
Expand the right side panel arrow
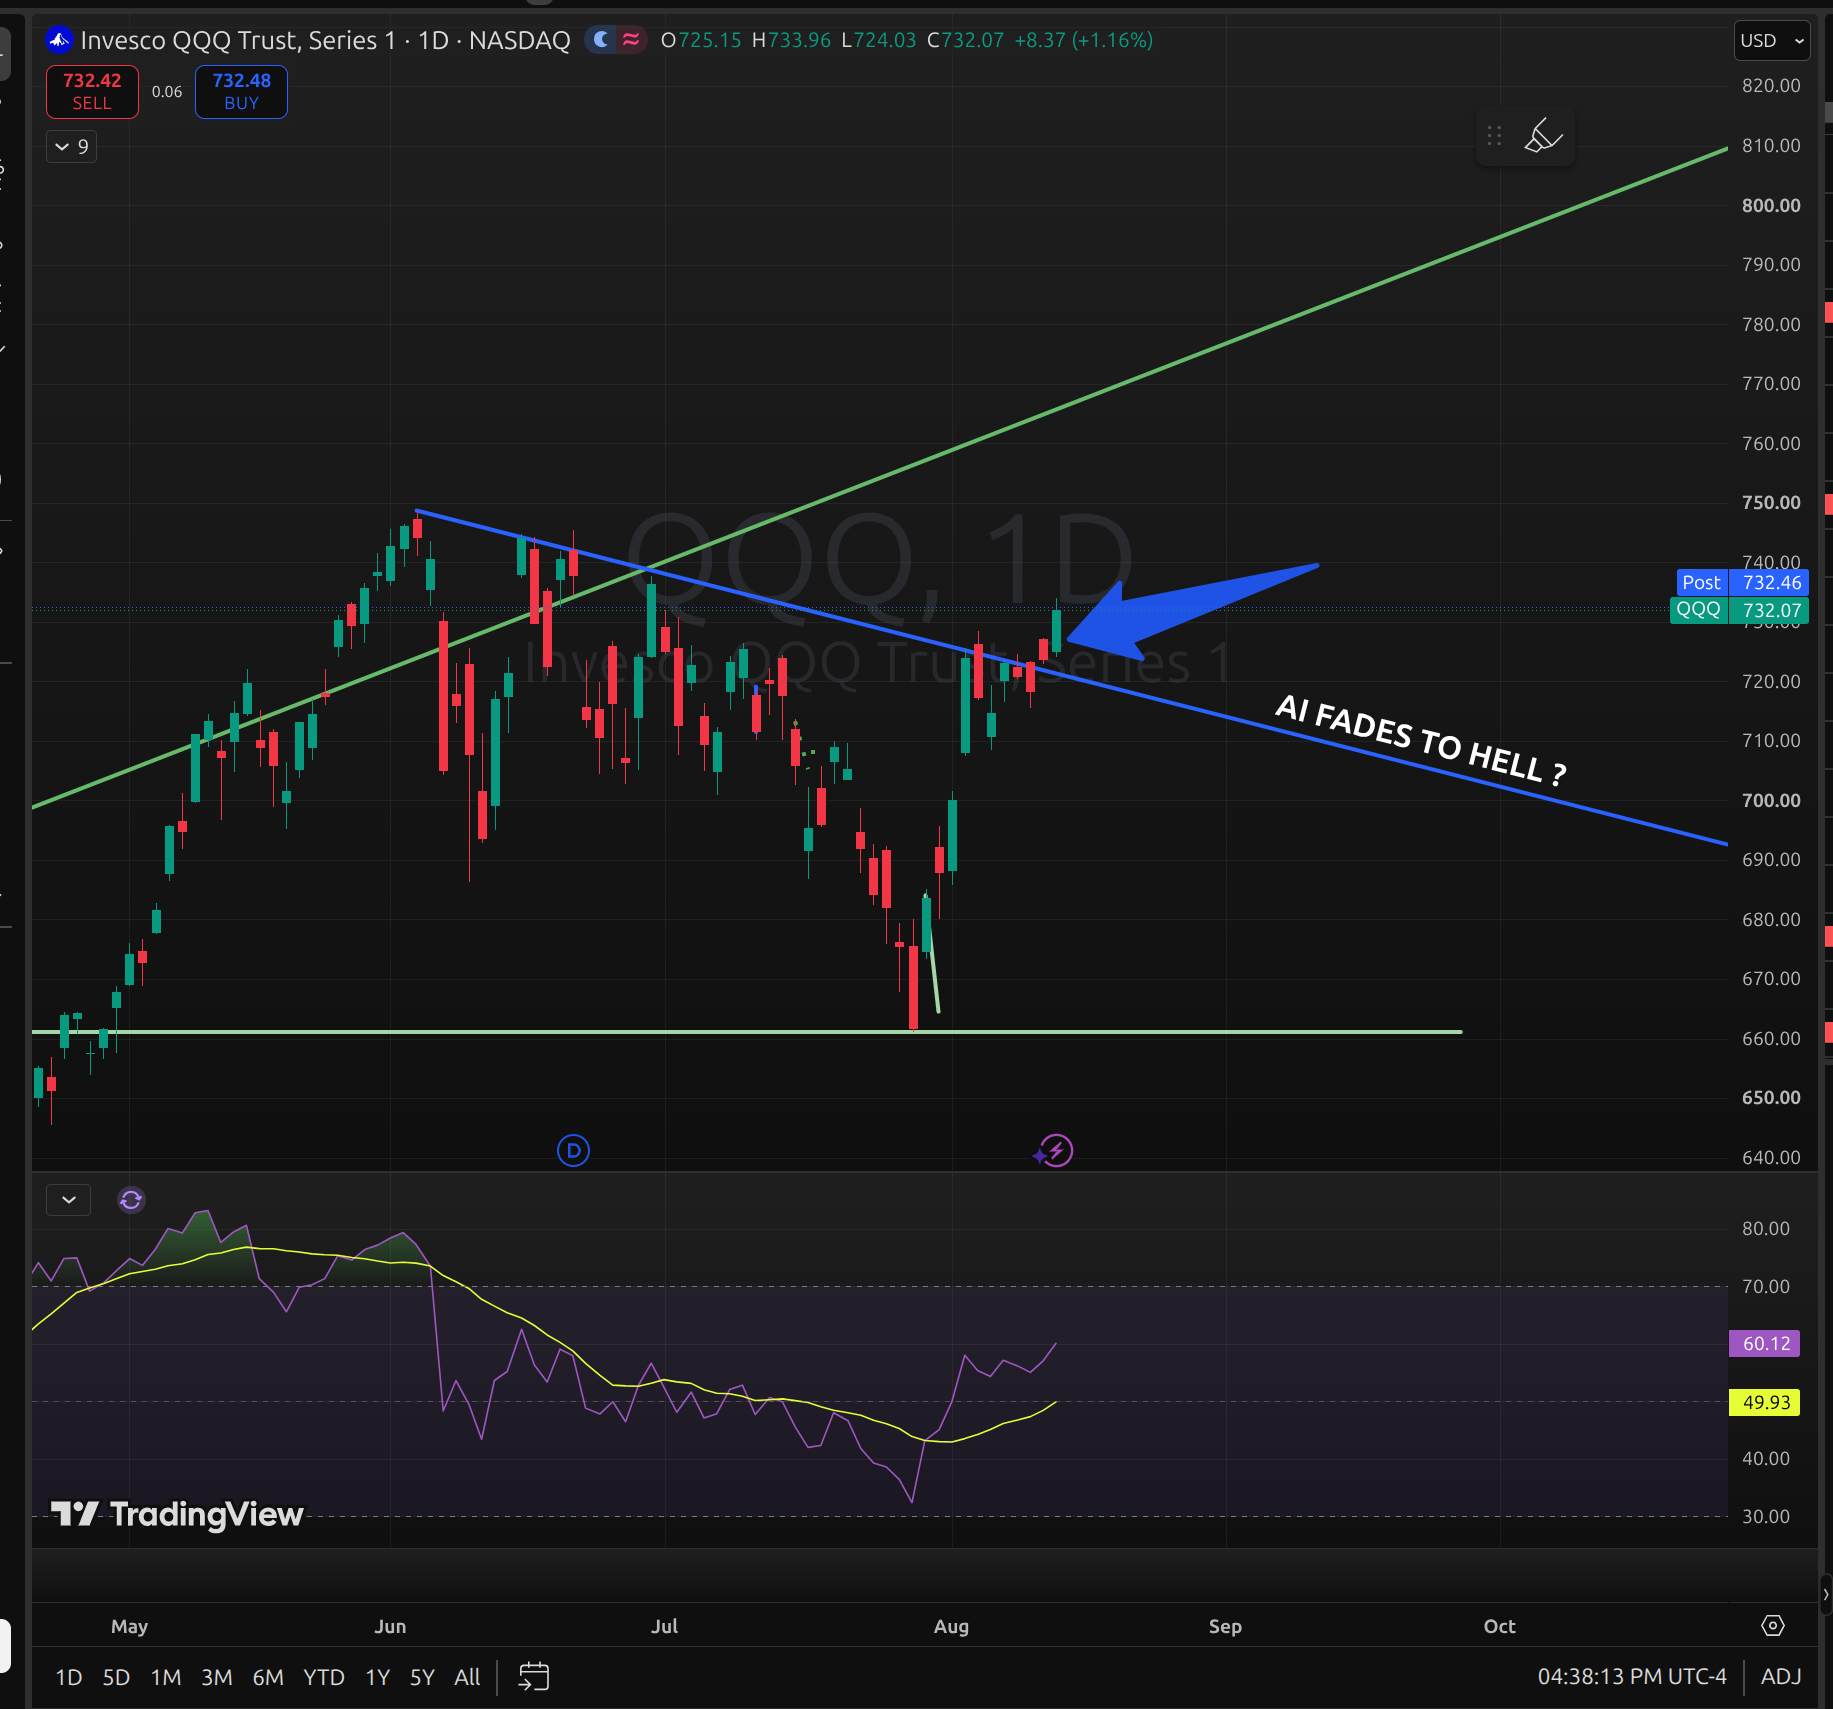[x=1825, y=1594]
